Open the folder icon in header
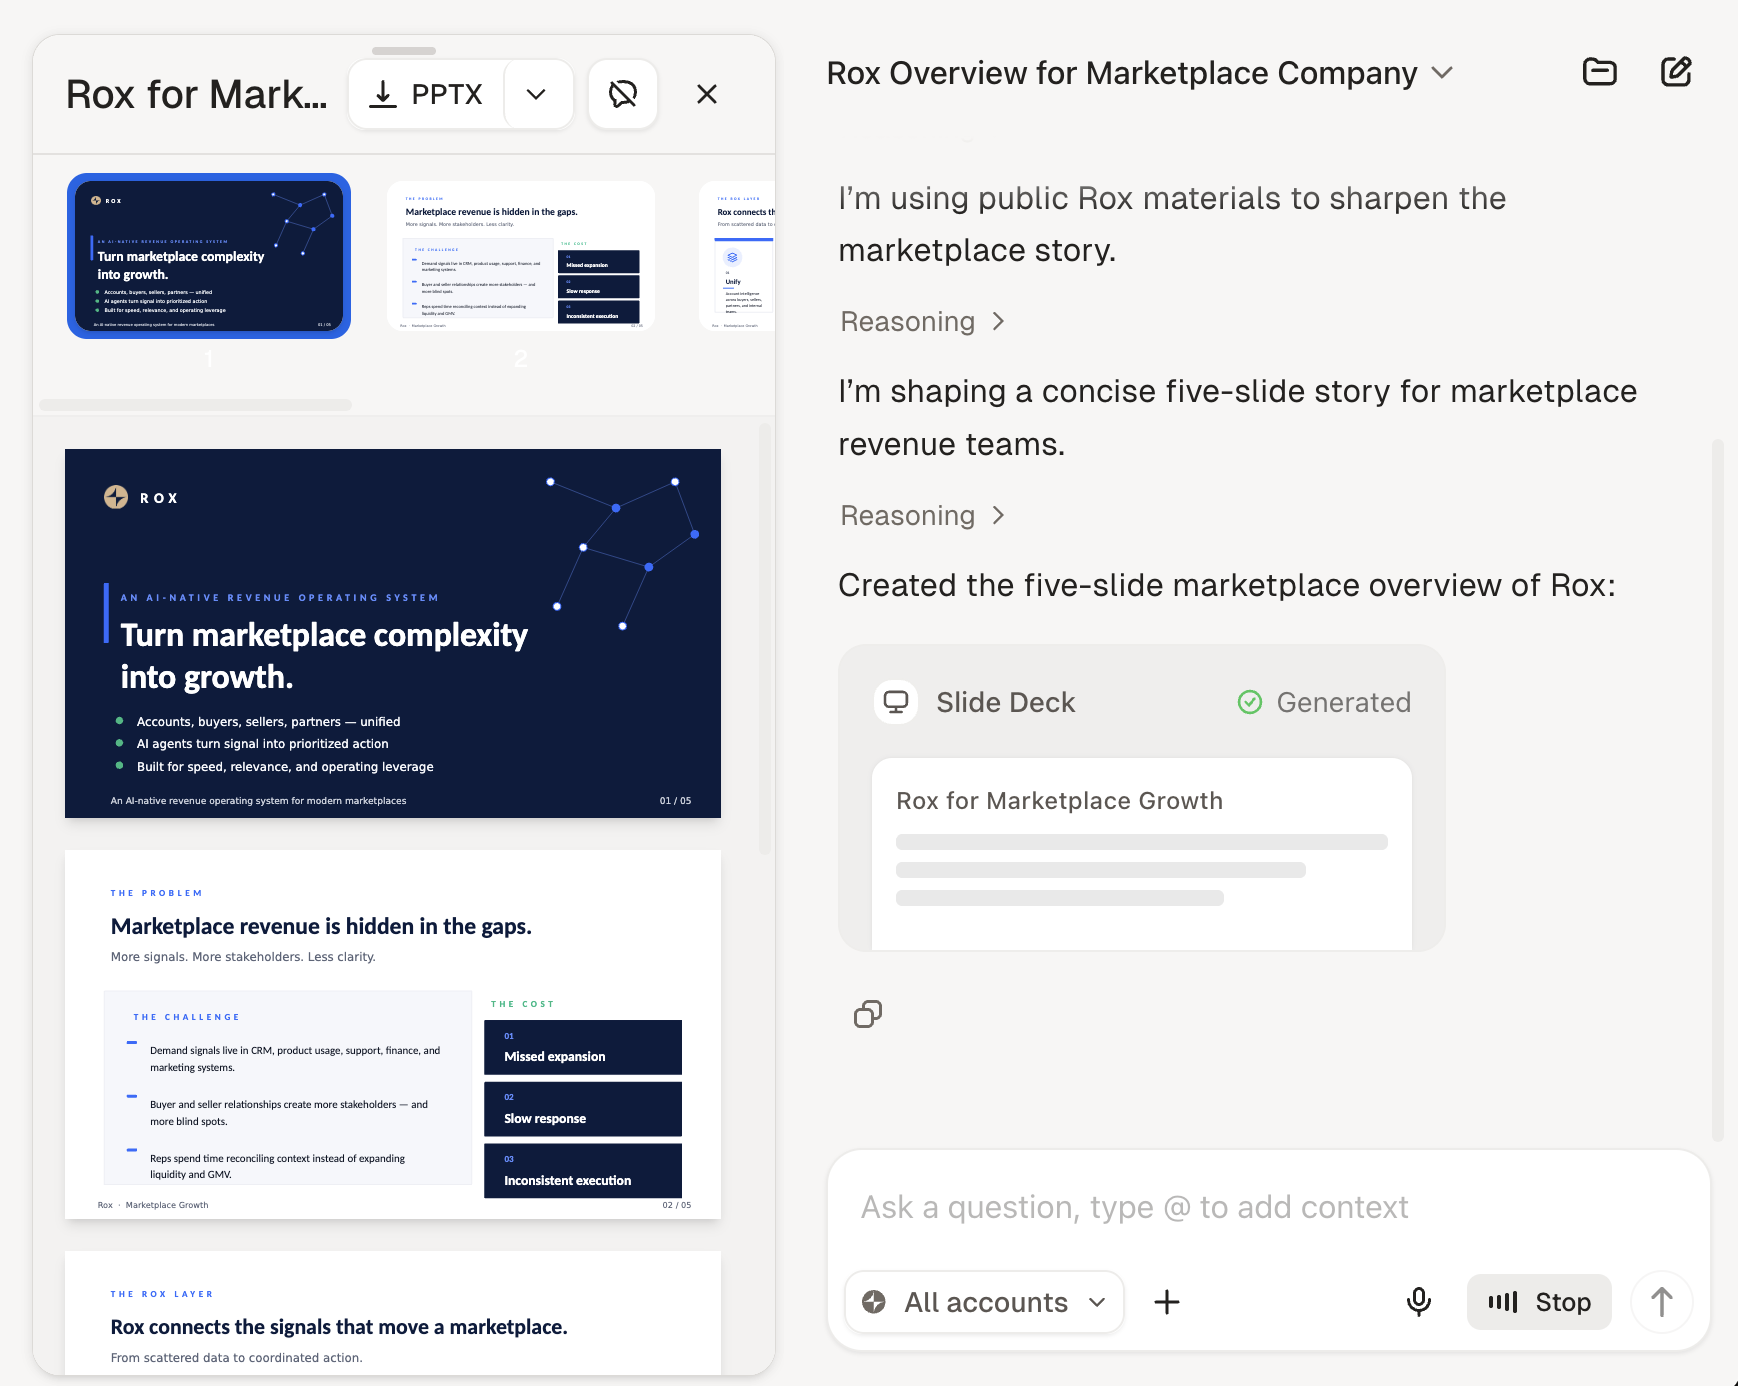The width and height of the screenshot is (1738, 1386). pyautogui.click(x=1600, y=72)
